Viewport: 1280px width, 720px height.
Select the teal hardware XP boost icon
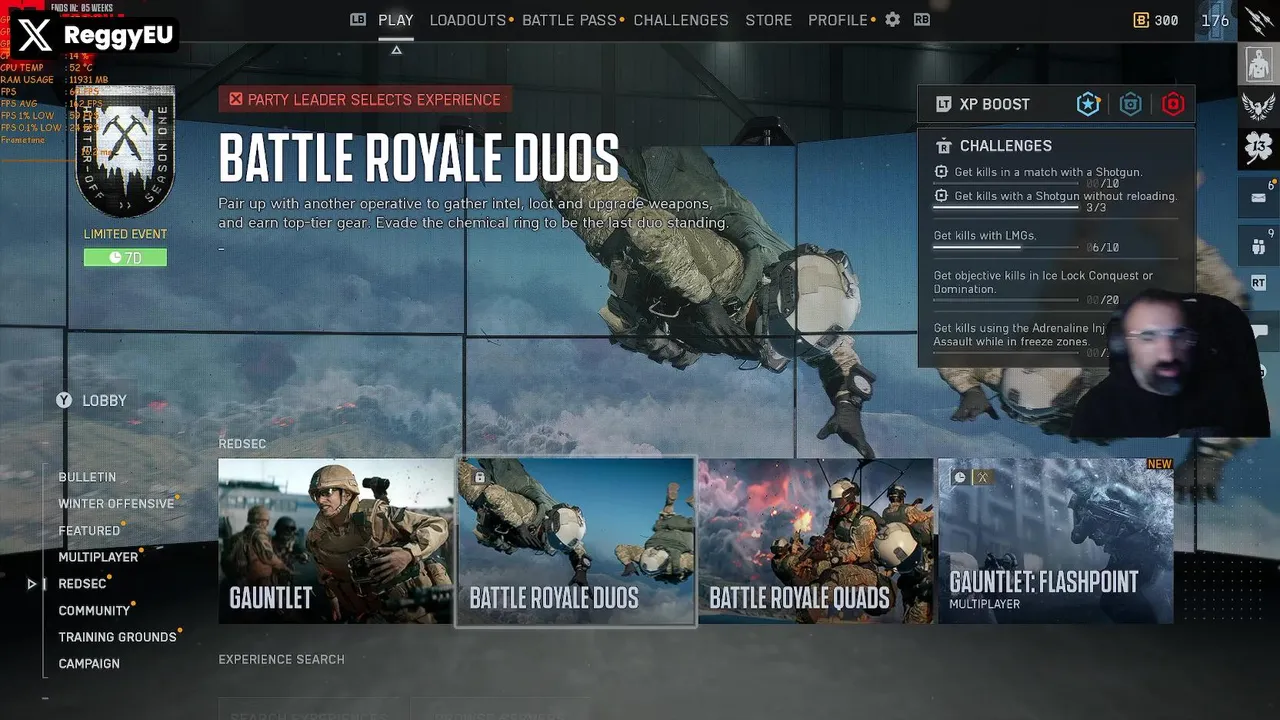coord(1131,104)
